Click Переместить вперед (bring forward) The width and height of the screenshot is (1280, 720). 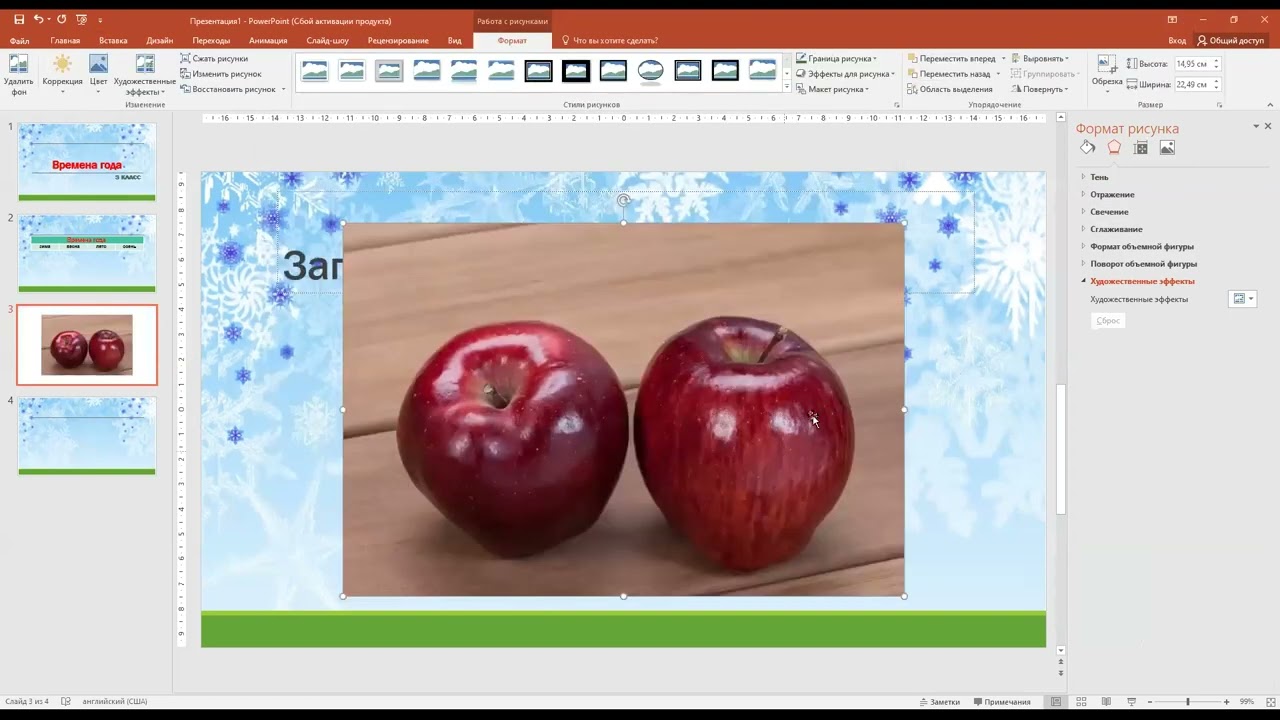click(x=951, y=59)
